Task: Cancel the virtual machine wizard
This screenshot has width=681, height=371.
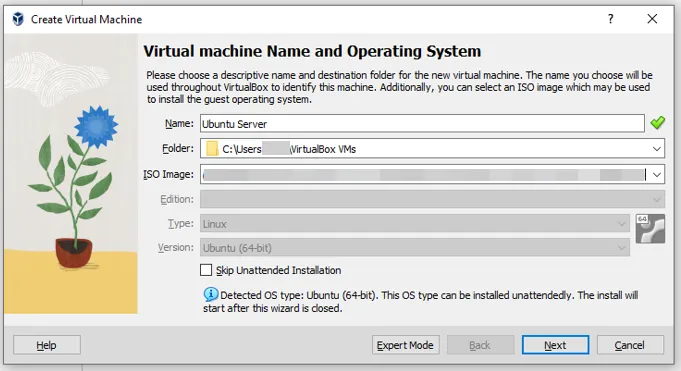Action: (x=630, y=345)
